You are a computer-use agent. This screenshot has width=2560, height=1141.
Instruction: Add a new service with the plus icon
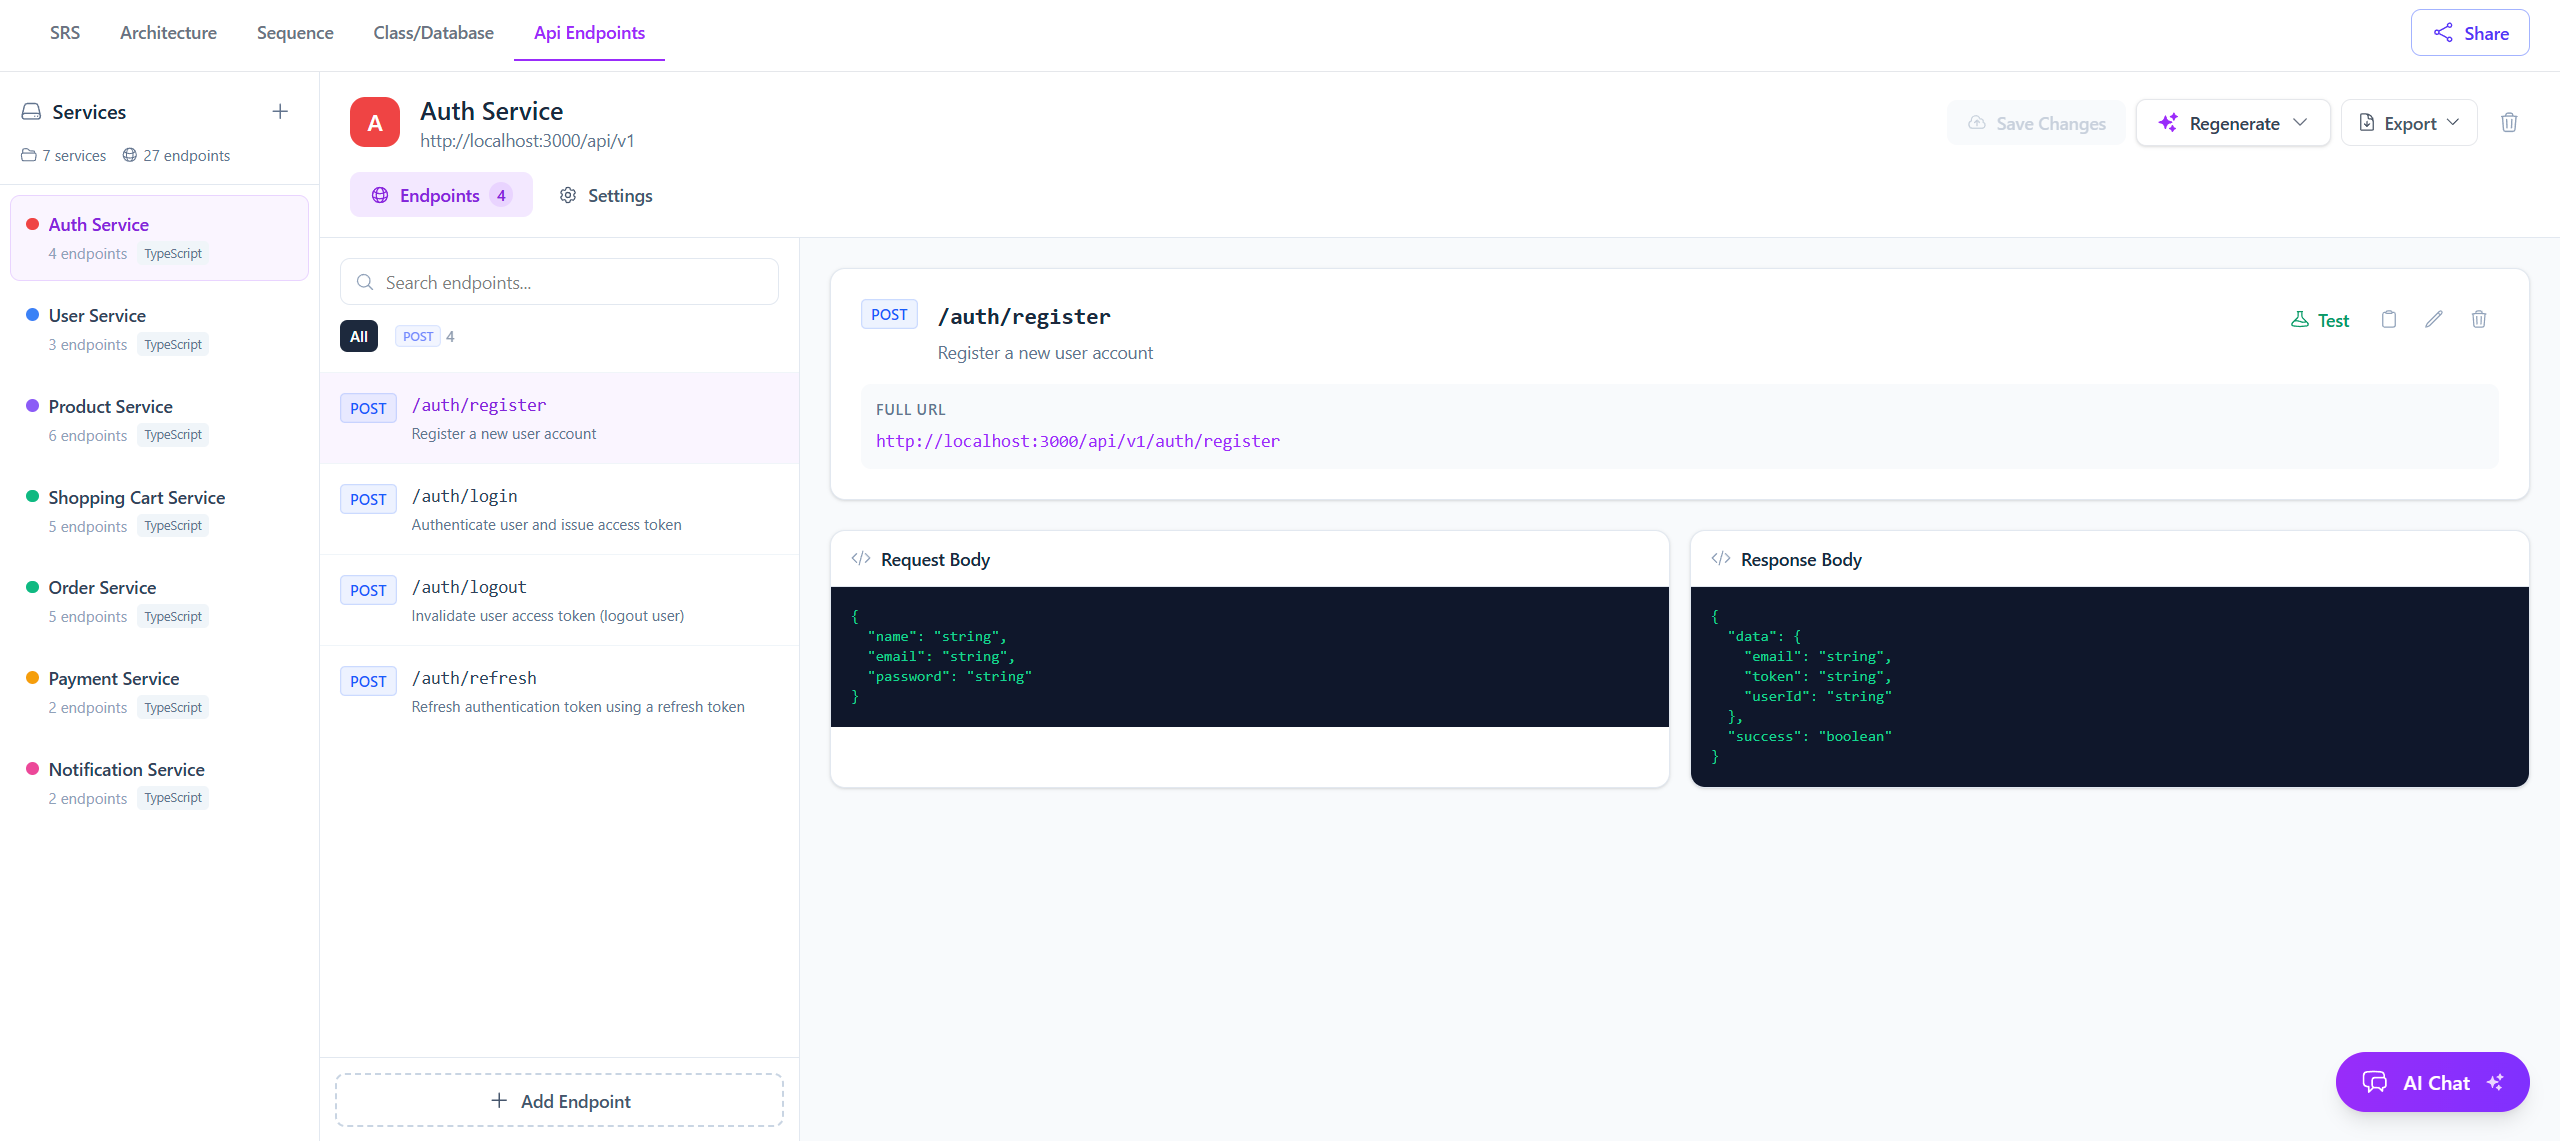tap(280, 111)
